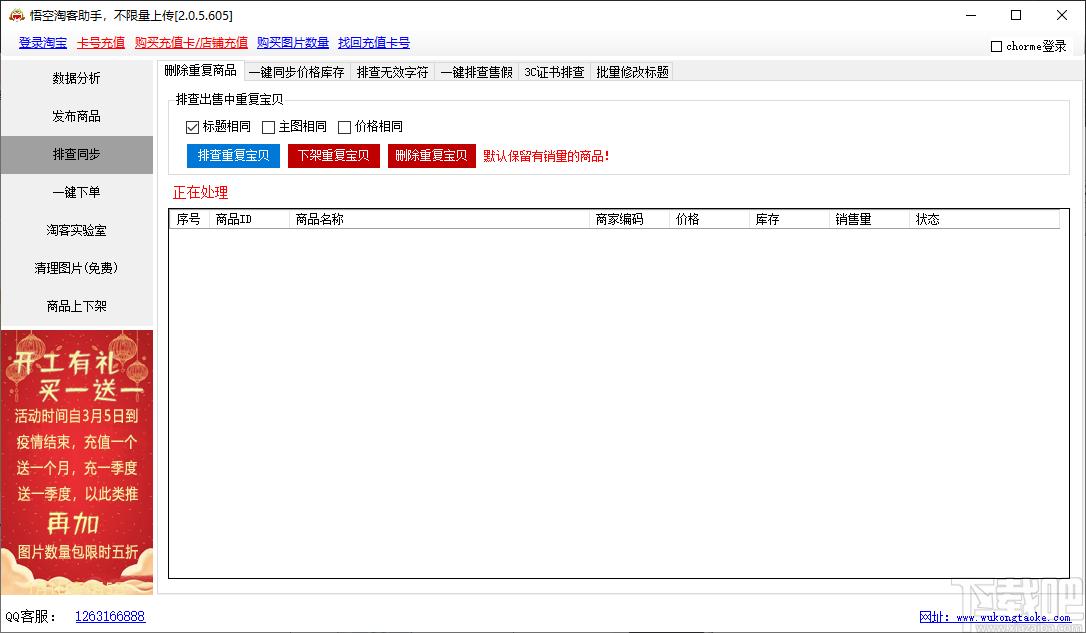Open the 登录淘宝 link
The height and width of the screenshot is (633, 1086).
tap(43, 42)
